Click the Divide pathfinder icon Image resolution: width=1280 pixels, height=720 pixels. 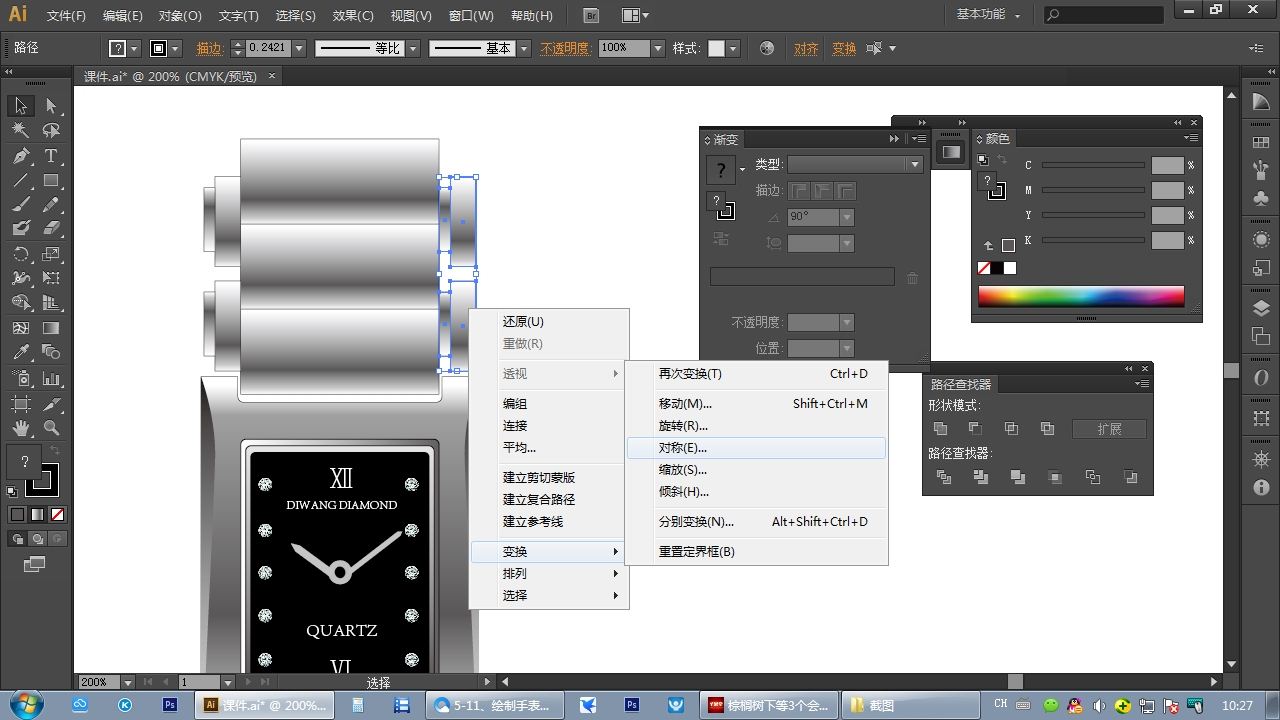[x=943, y=477]
